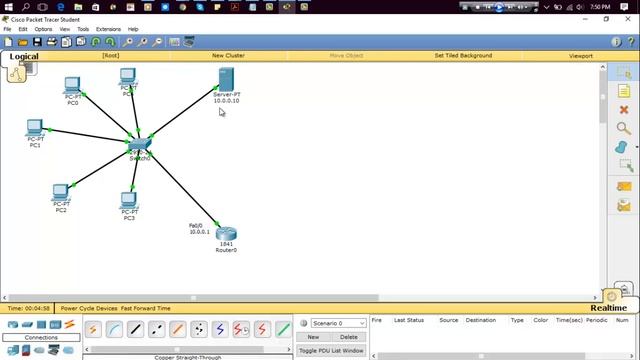The height and width of the screenshot is (360, 640).
Task: Open the Options menu
Action: tap(43, 29)
